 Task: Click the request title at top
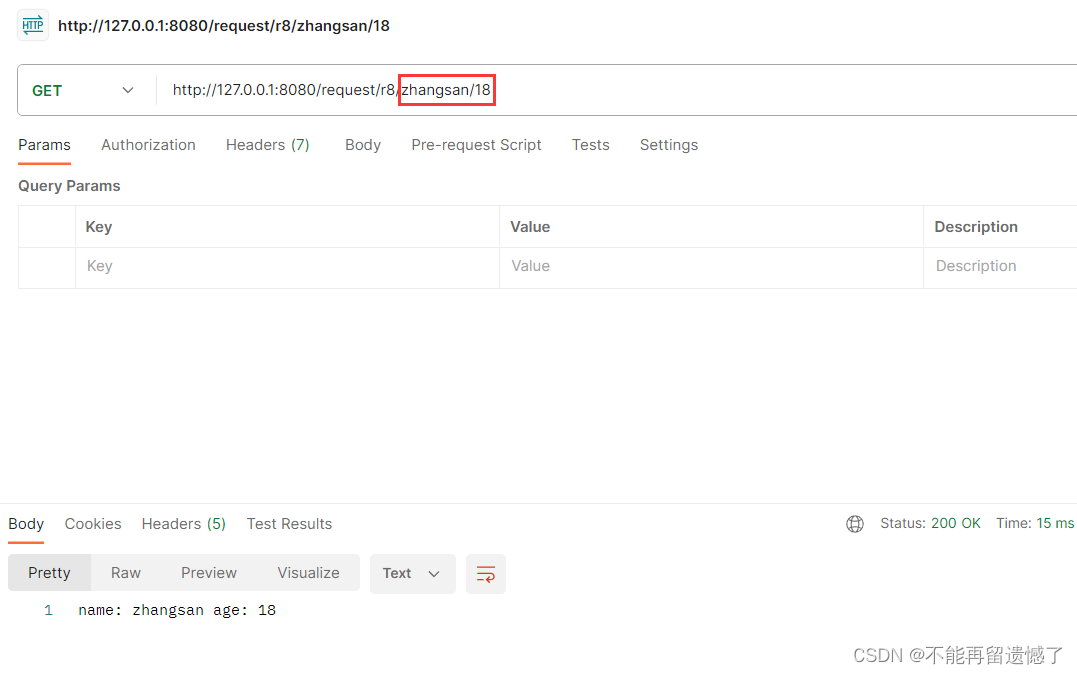point(224,26)
